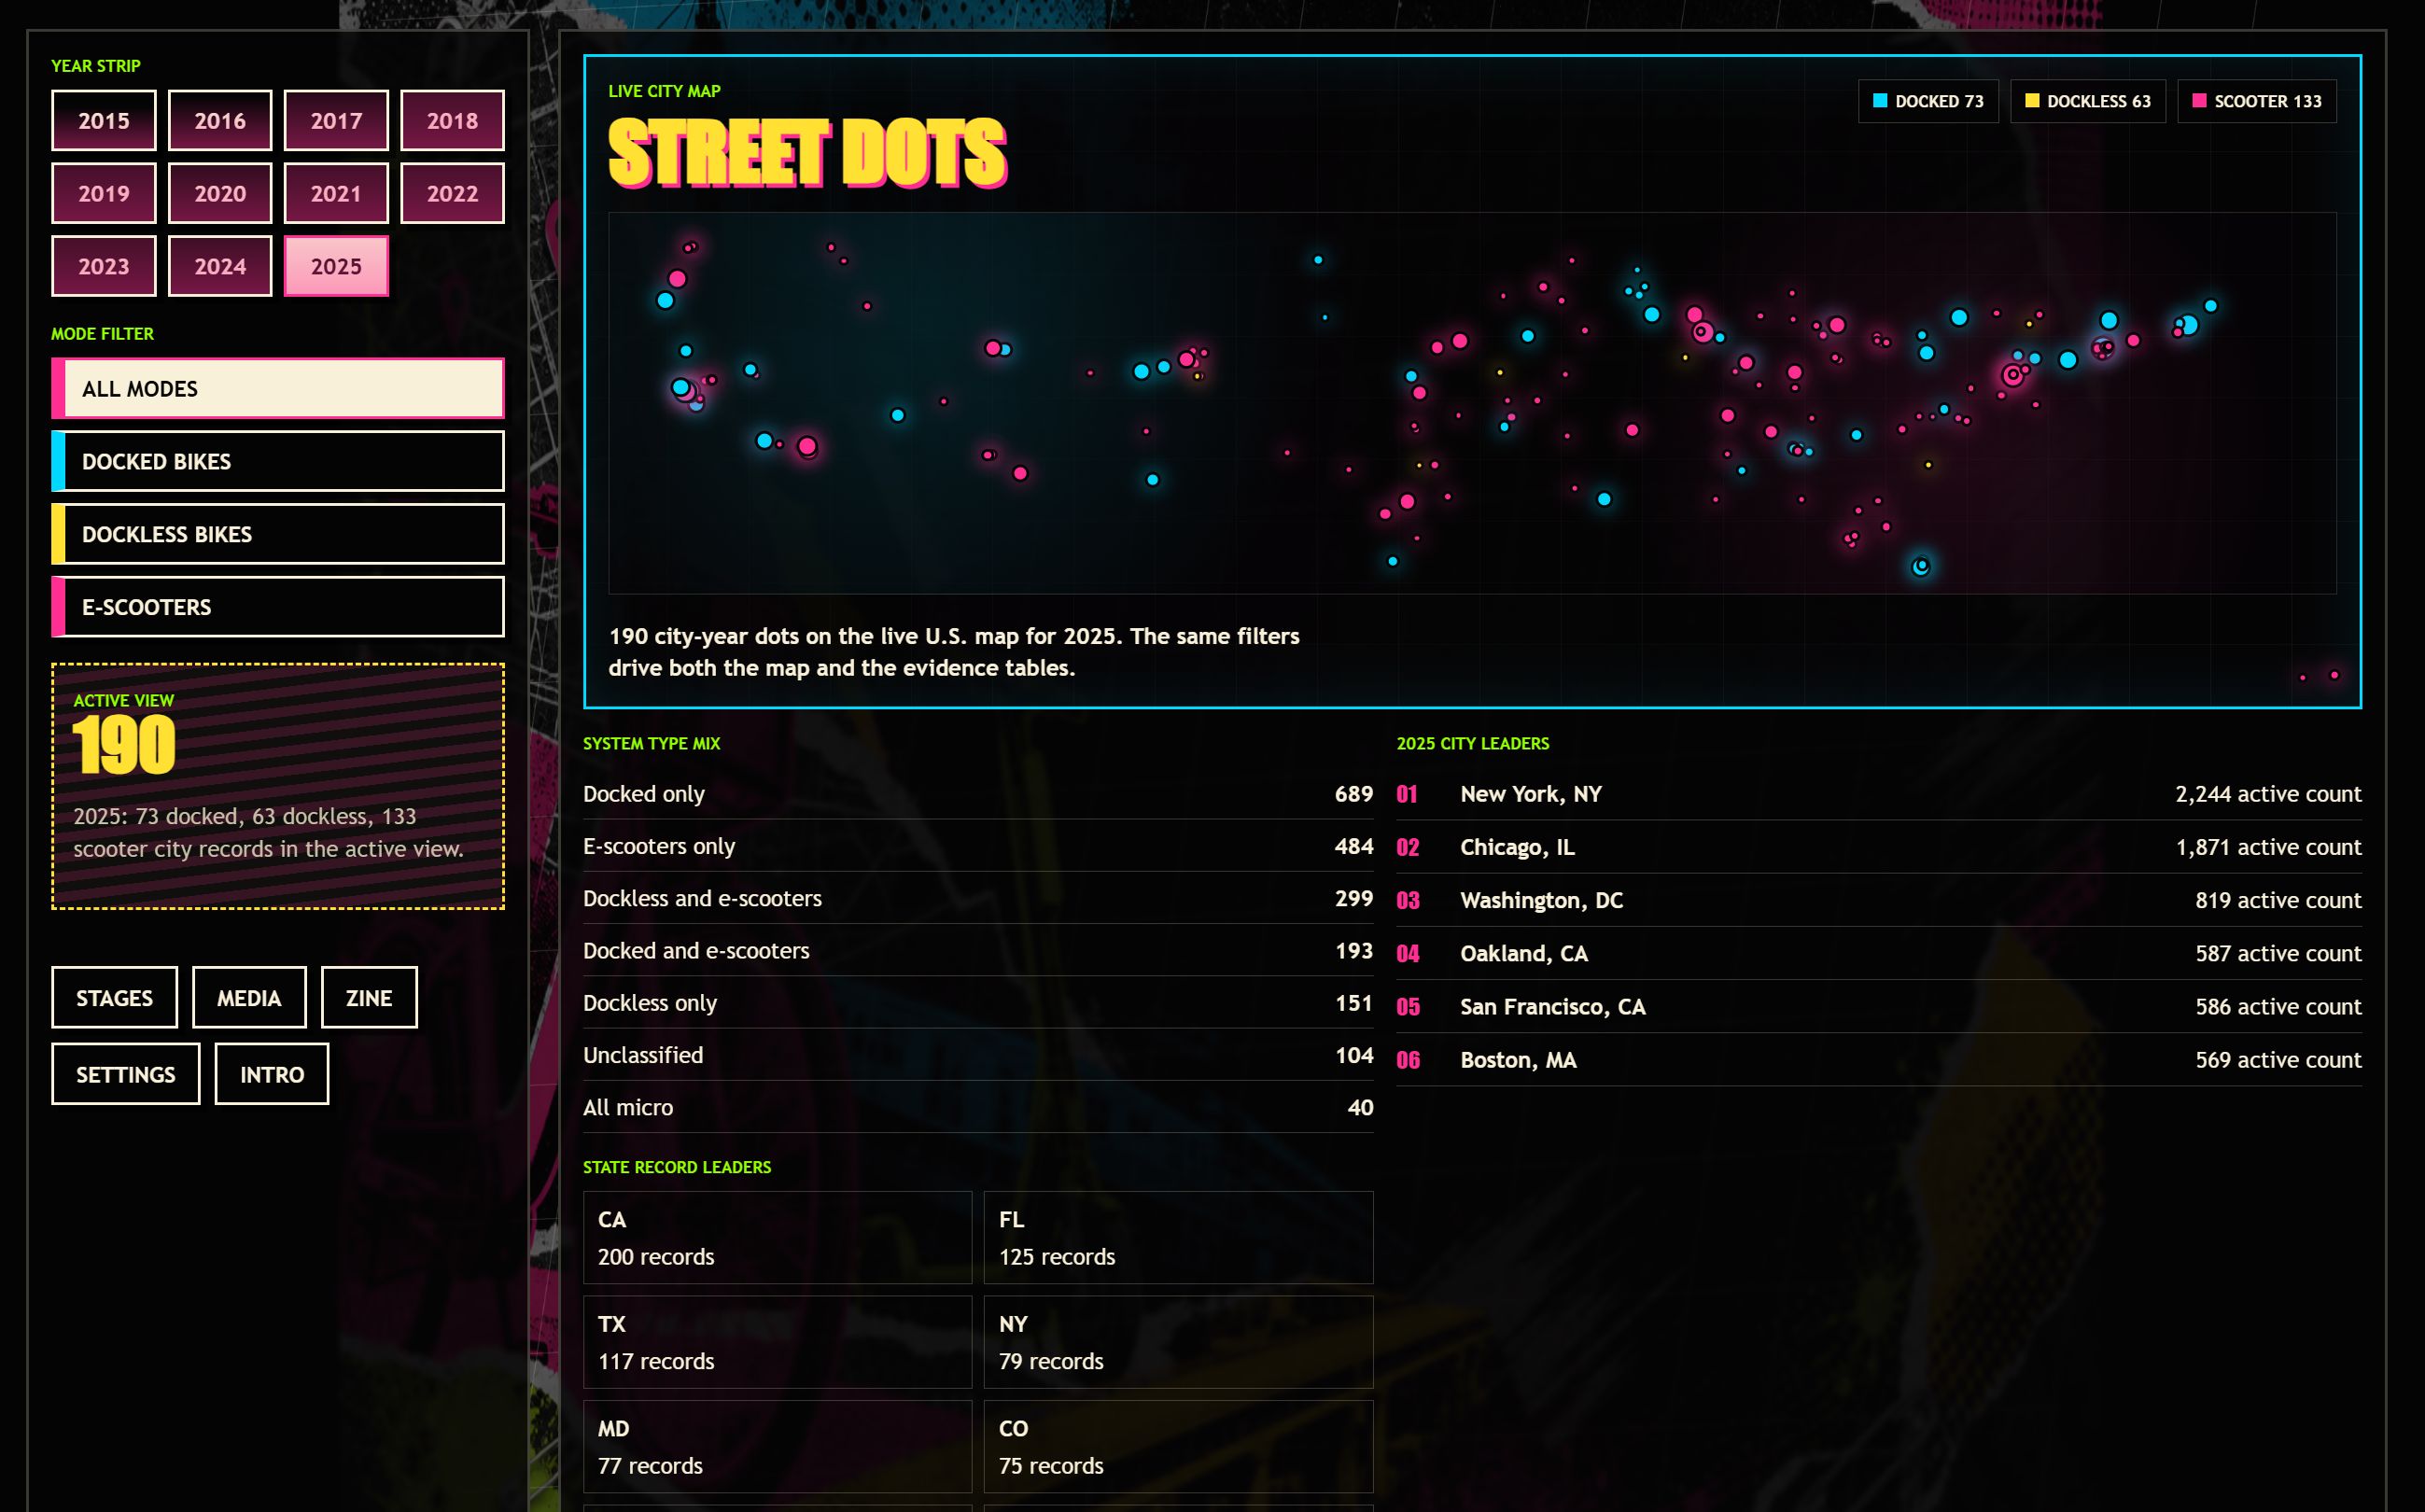Select year 2022 in the year strip
The height and width of the screenshot is (1512, 2425).
[452, 194]
